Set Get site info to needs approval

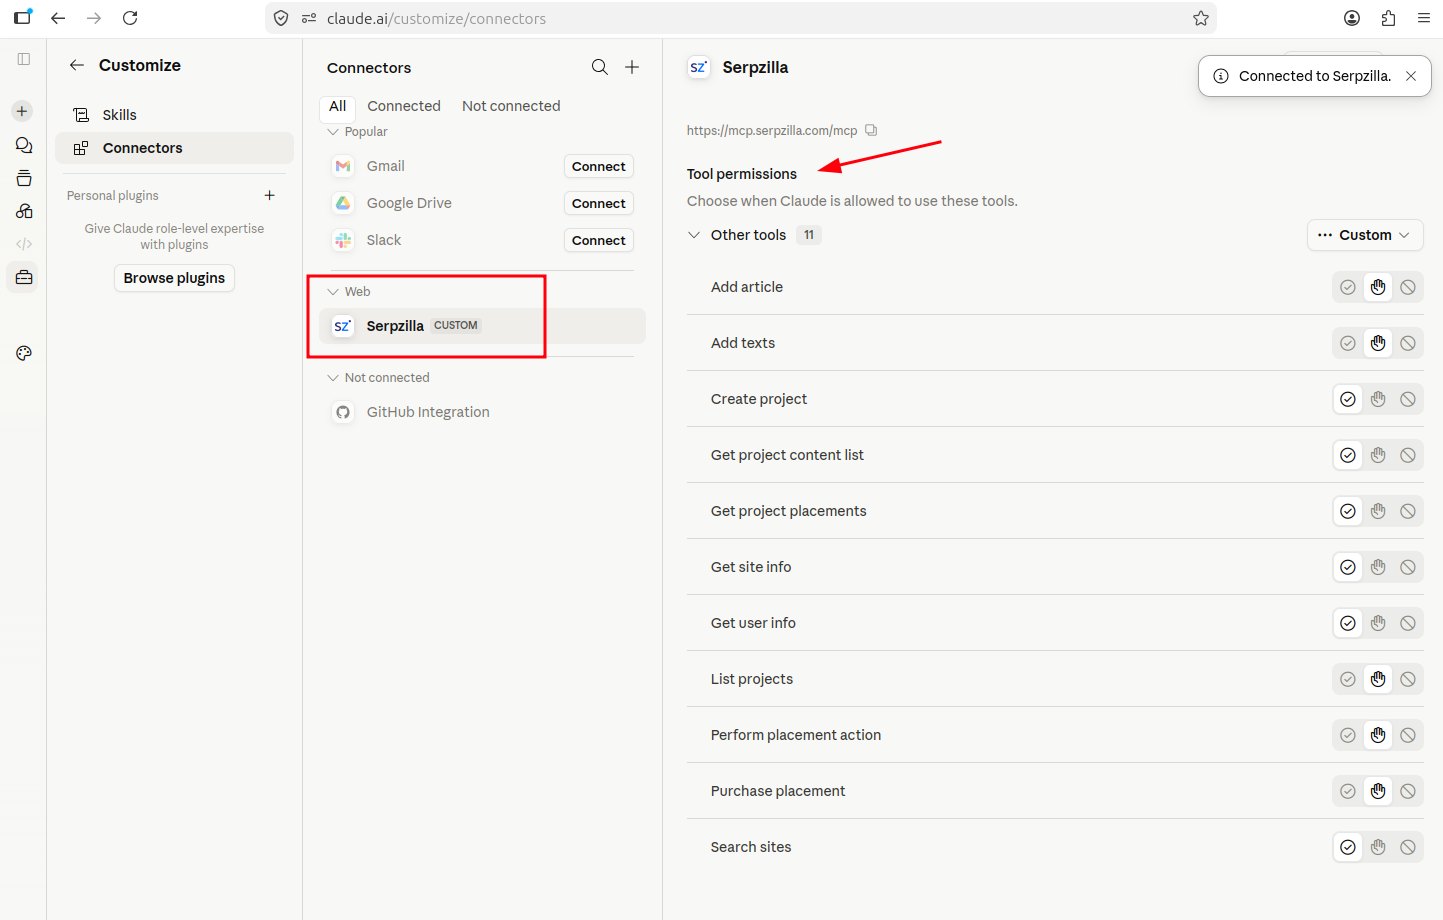[1378, 567]
